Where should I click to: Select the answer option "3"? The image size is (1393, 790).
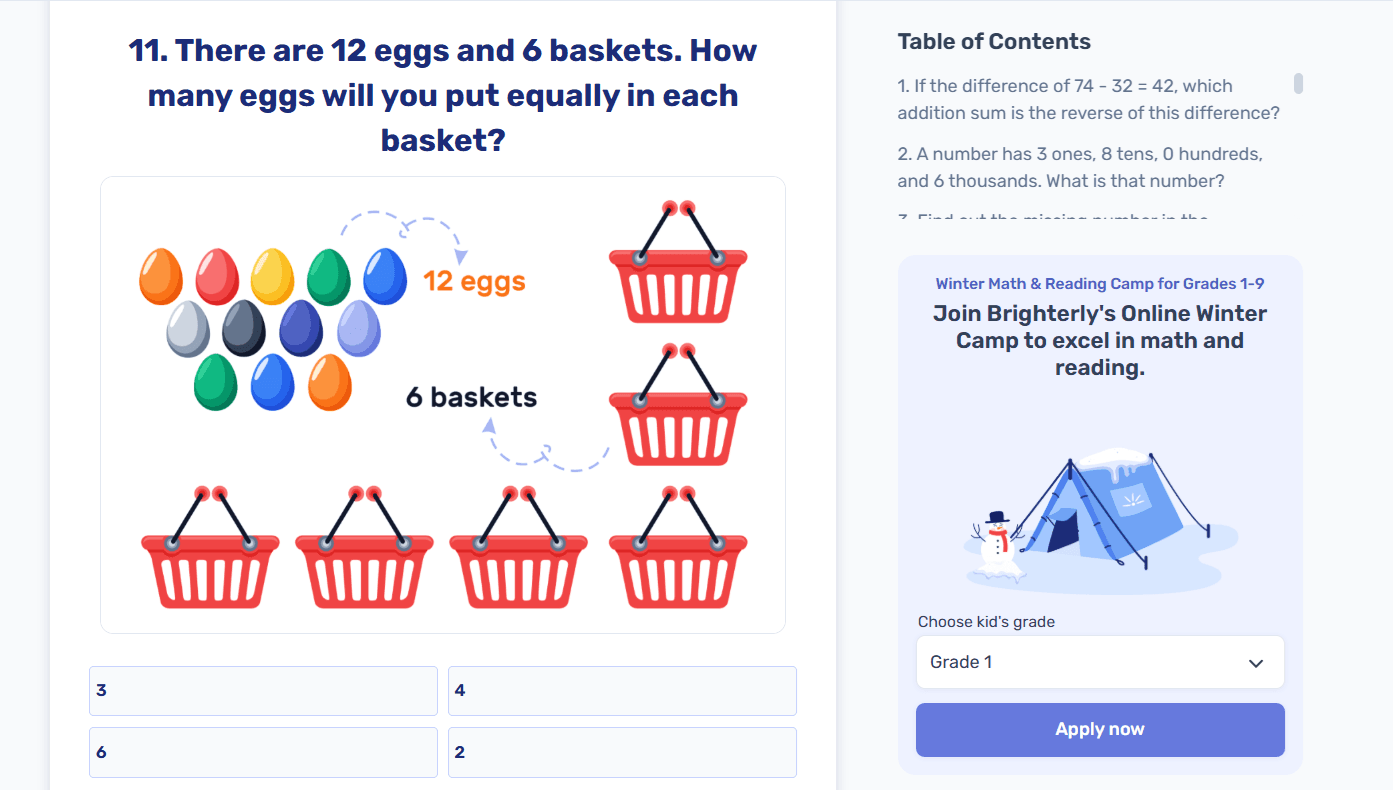(262, 690)
